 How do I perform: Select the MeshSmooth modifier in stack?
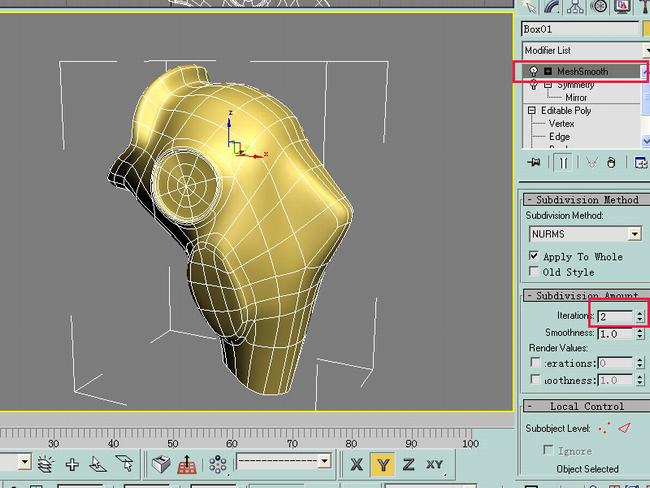(x=582, y=71)
